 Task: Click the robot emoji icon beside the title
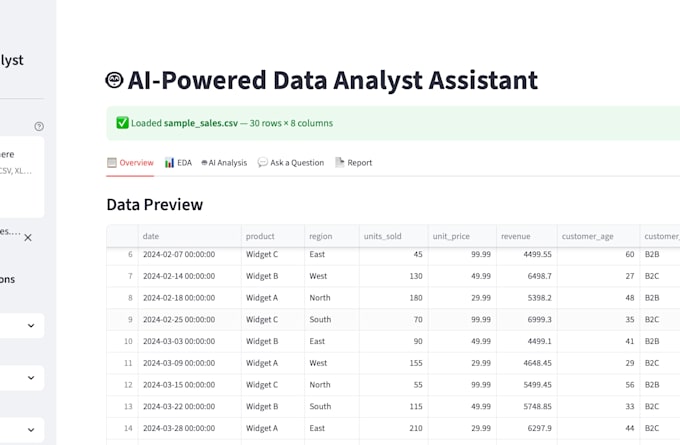(114, 80)
